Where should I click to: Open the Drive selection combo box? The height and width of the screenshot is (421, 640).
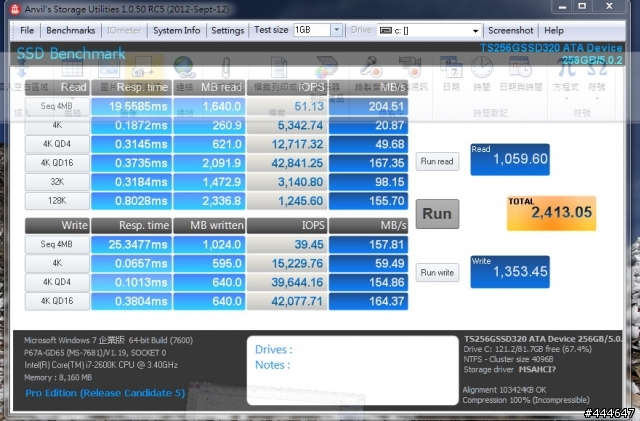click(429, 30)
